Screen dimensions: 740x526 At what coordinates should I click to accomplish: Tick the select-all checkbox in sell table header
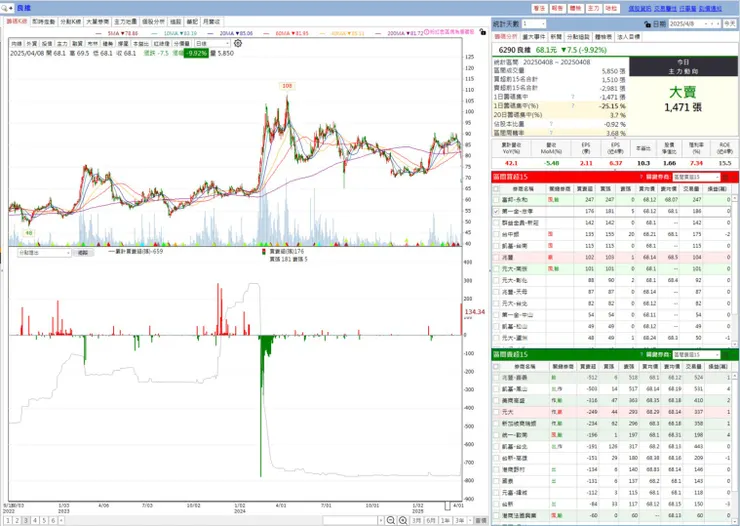(496, 366)
